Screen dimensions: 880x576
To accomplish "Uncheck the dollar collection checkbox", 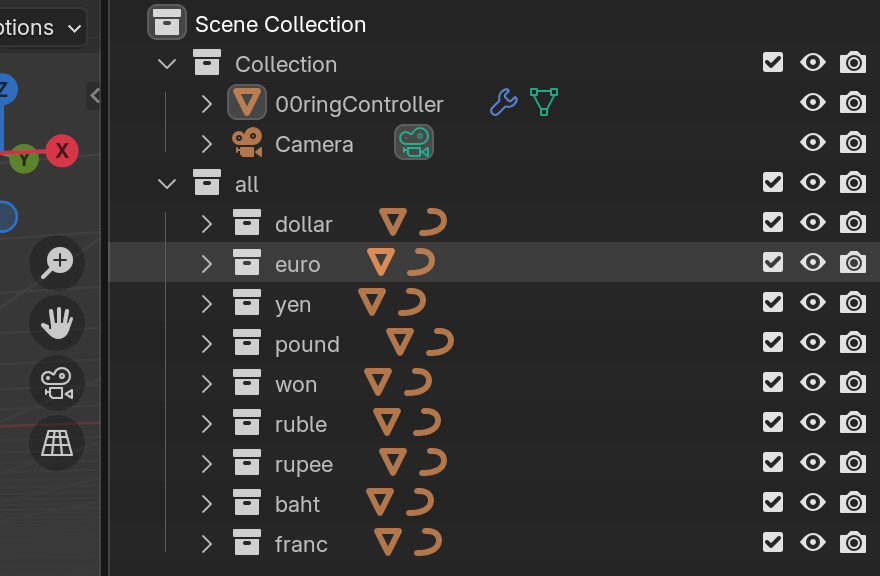I will click(x=773, y=222).
